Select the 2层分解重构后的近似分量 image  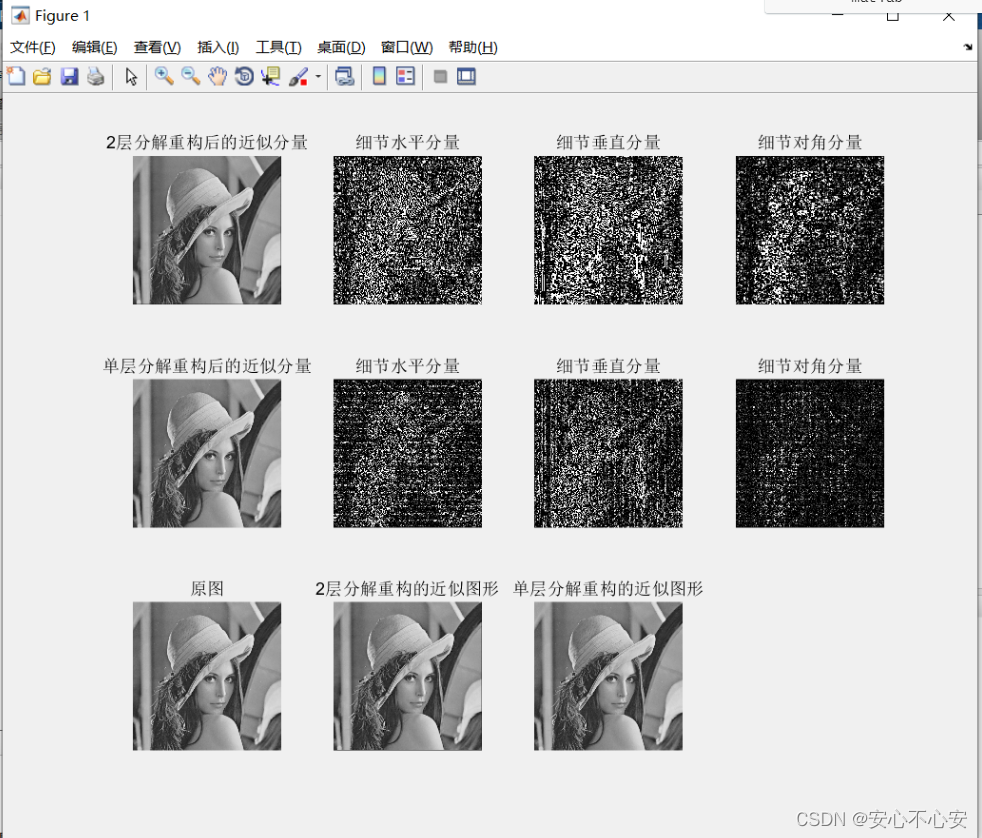point(207,230)
